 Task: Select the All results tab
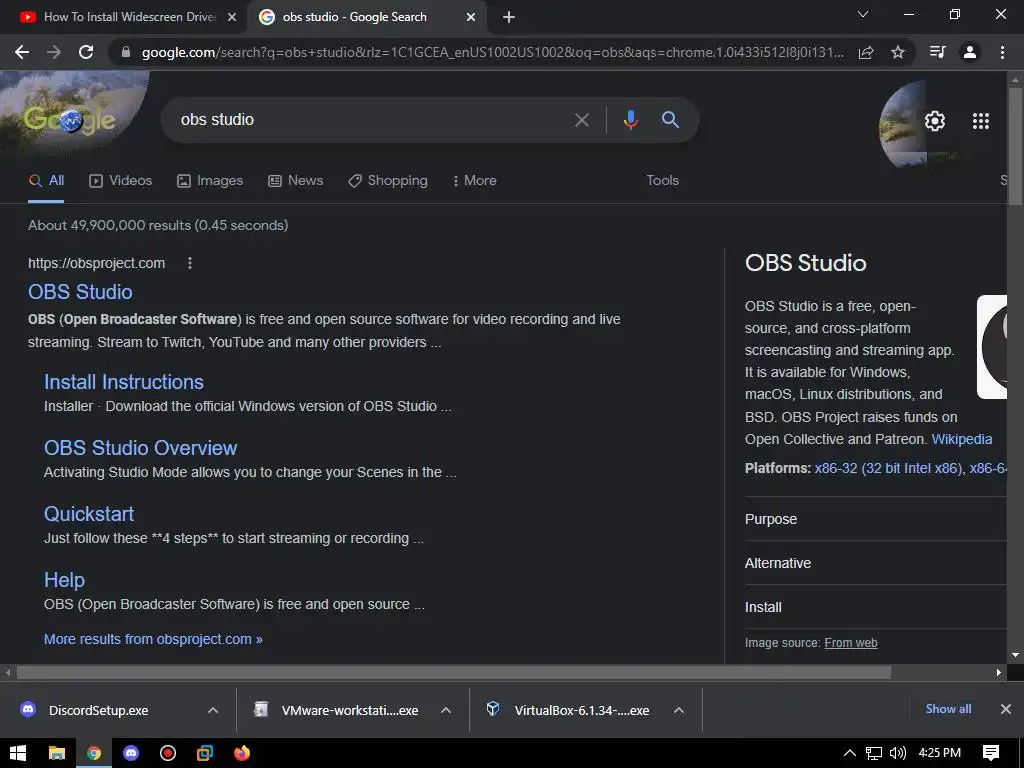pyautogui.click(x=46, y=181)
